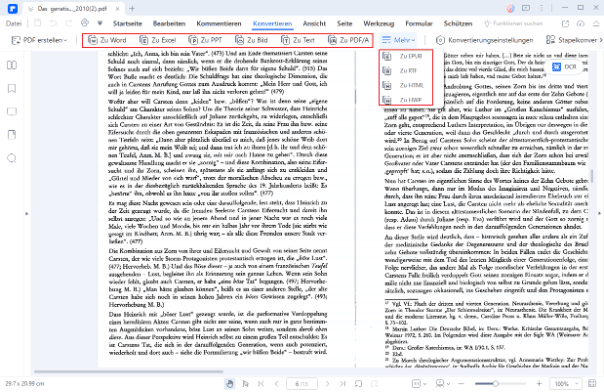This screenshot has height=392, width=604.
Task: Convert to image with Zu Bild
Action: tap(251, 40)
